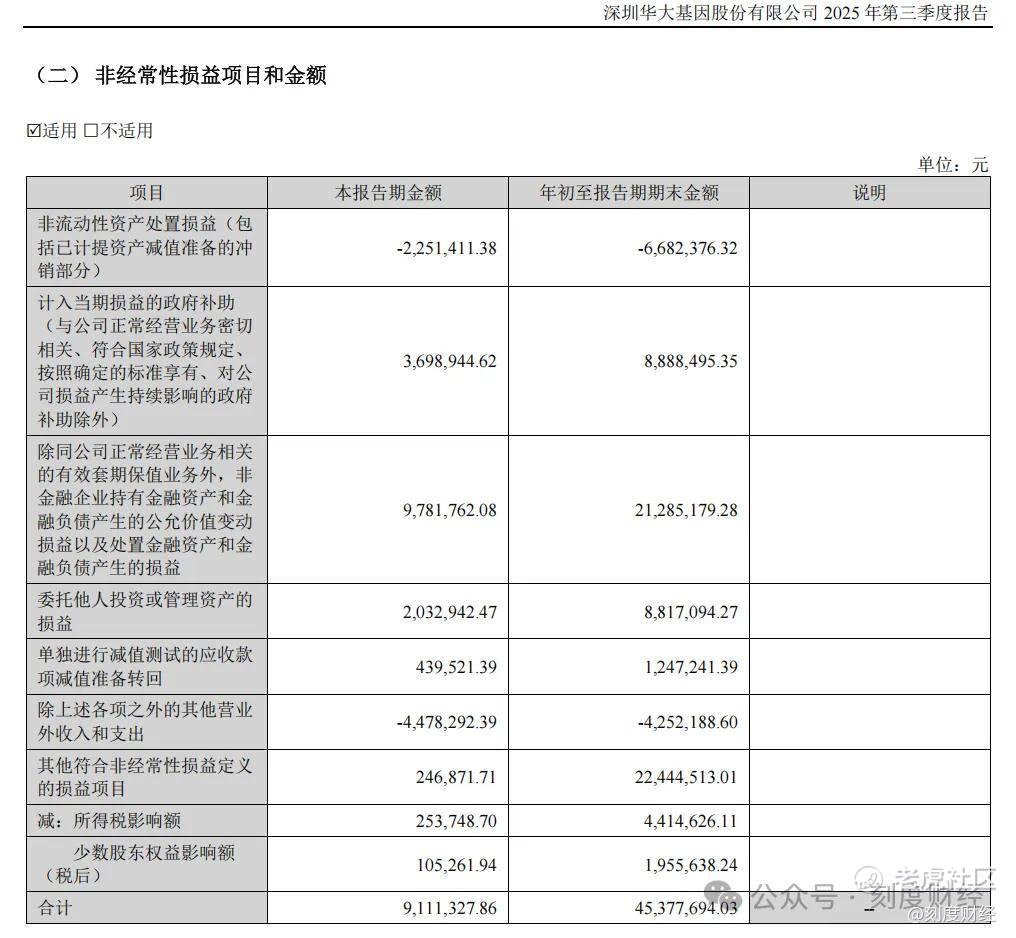Click the value -4,252,188.60
The height and width of the screenshot is (938, 1016).
tap(687, 722)
